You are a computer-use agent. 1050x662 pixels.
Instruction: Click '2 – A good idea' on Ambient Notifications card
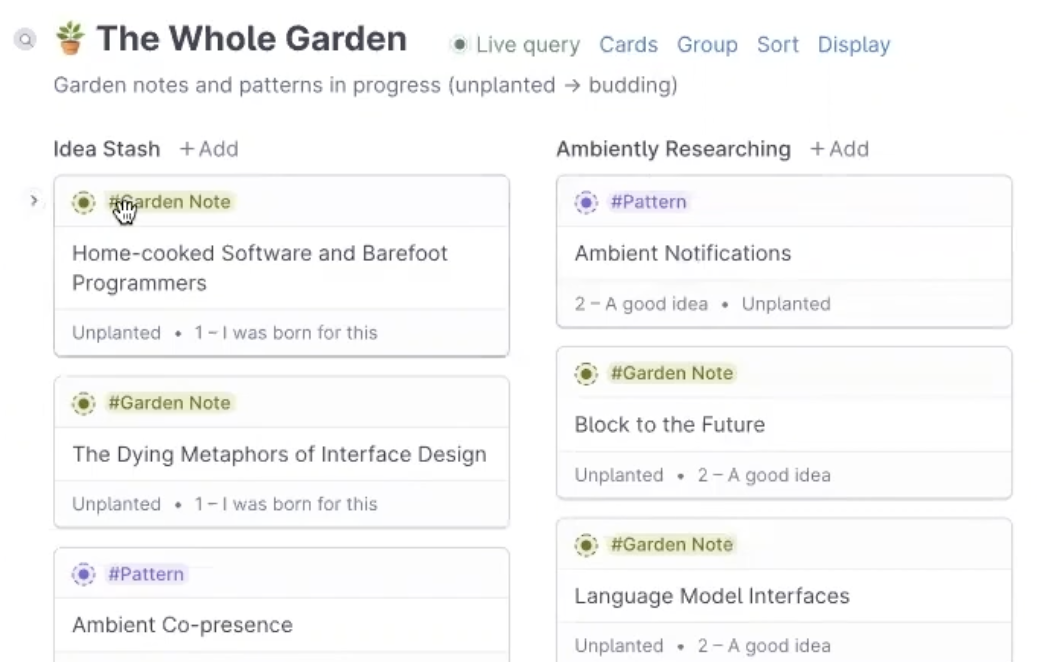pyautogui.click(x=641, y=305)
